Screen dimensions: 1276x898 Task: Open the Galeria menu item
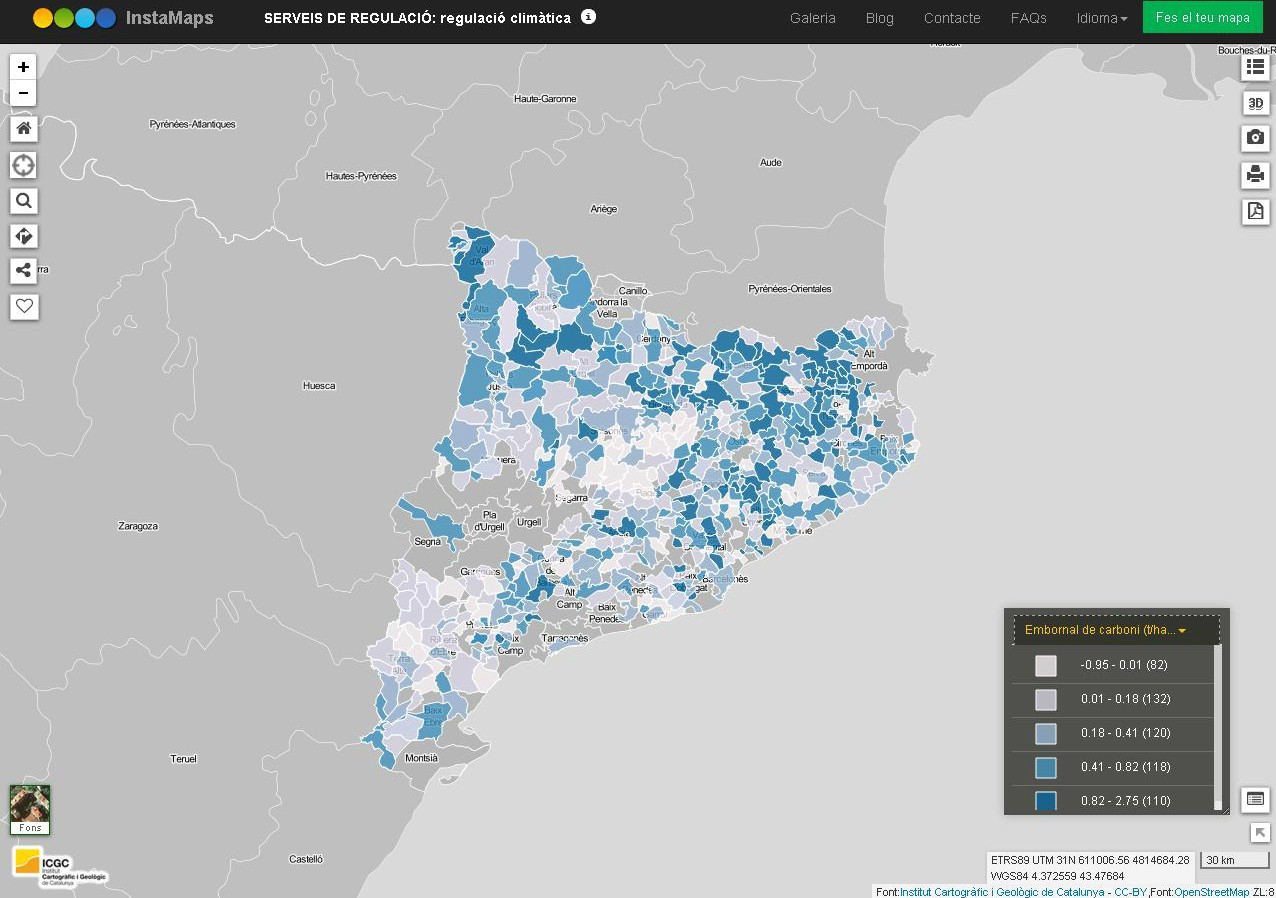click(812, 18)
